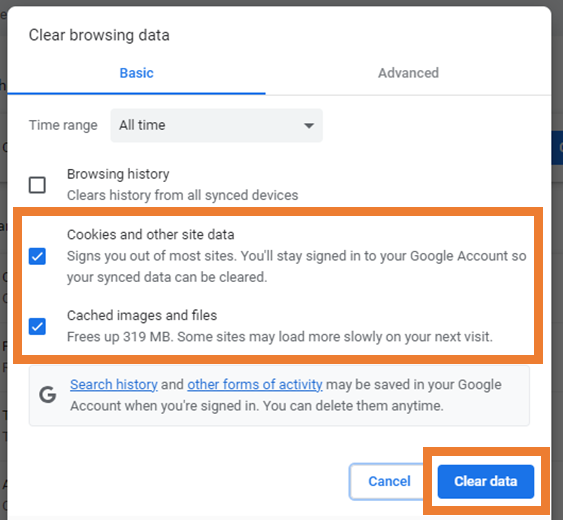The width and height of the screenshot is (563, 520).
Task: Uncheck Cached images and files checkbox
Action: (x=37, y=326)
